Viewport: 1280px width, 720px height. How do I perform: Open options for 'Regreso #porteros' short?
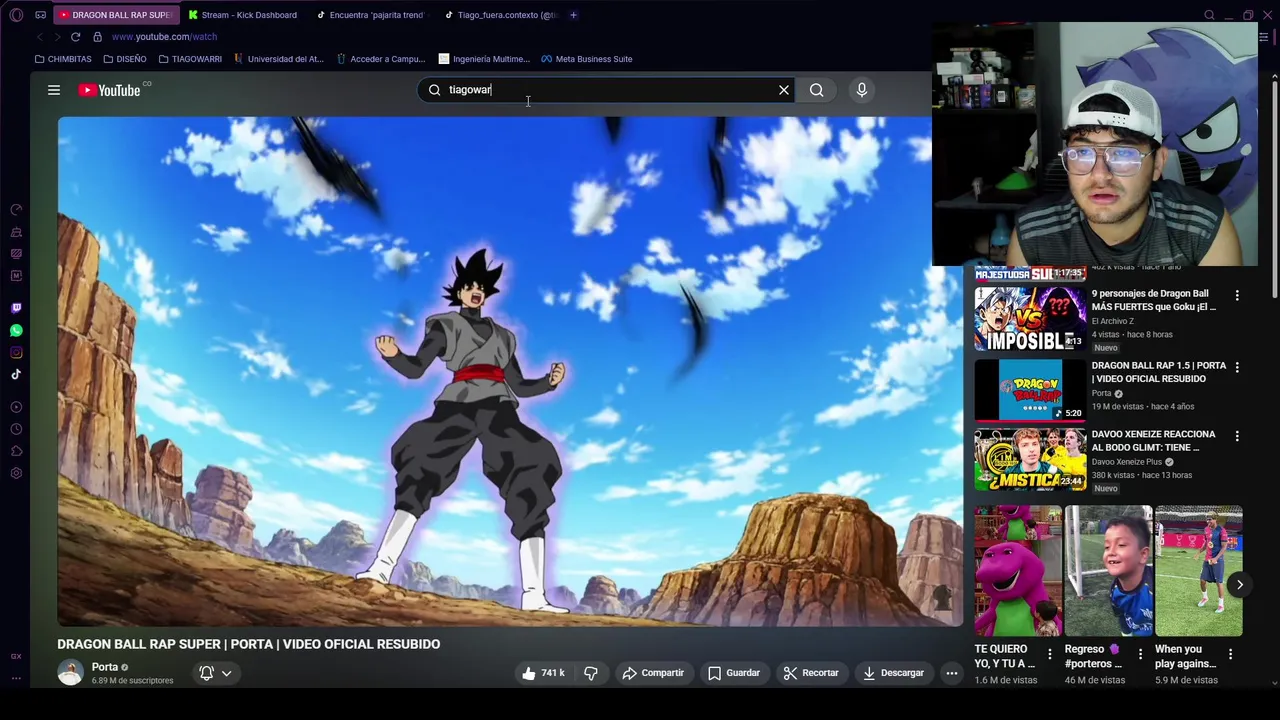[x=1140, y=655]
